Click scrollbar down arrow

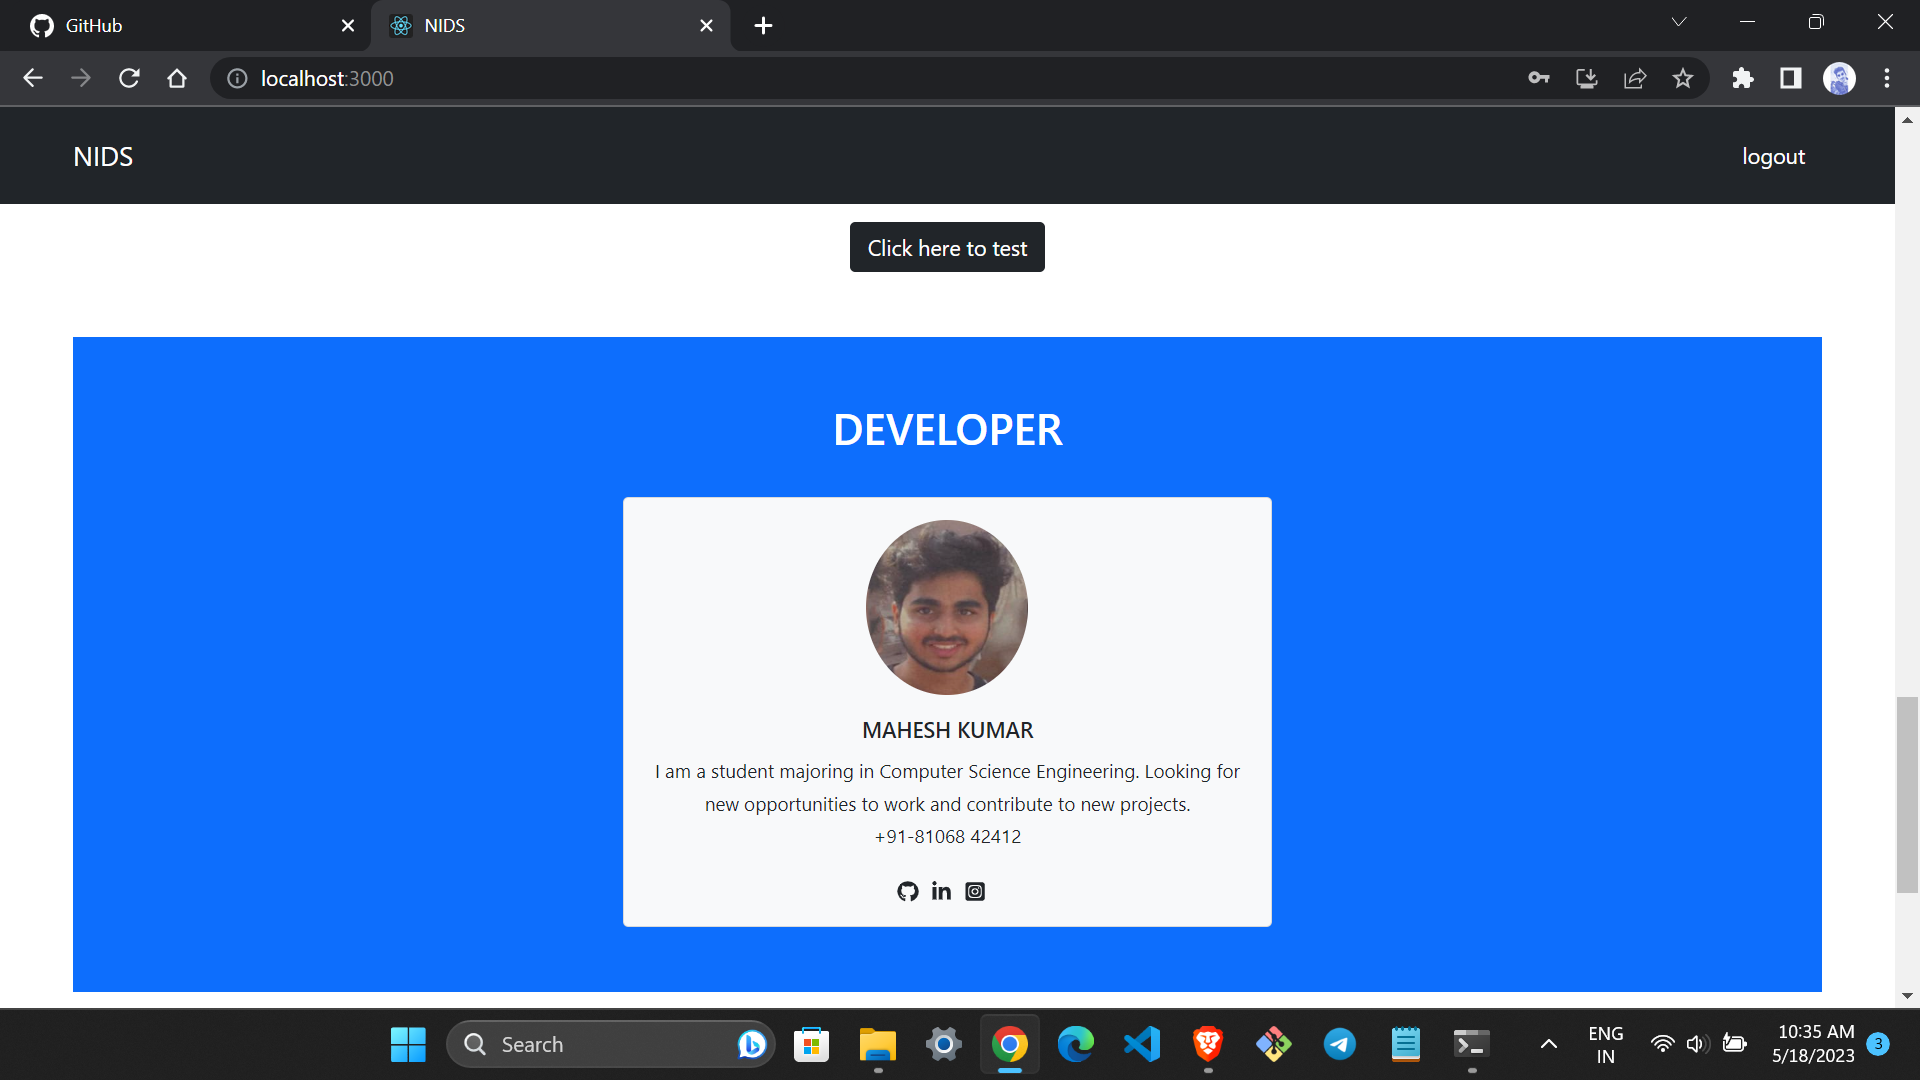[x=1907, y=996]
